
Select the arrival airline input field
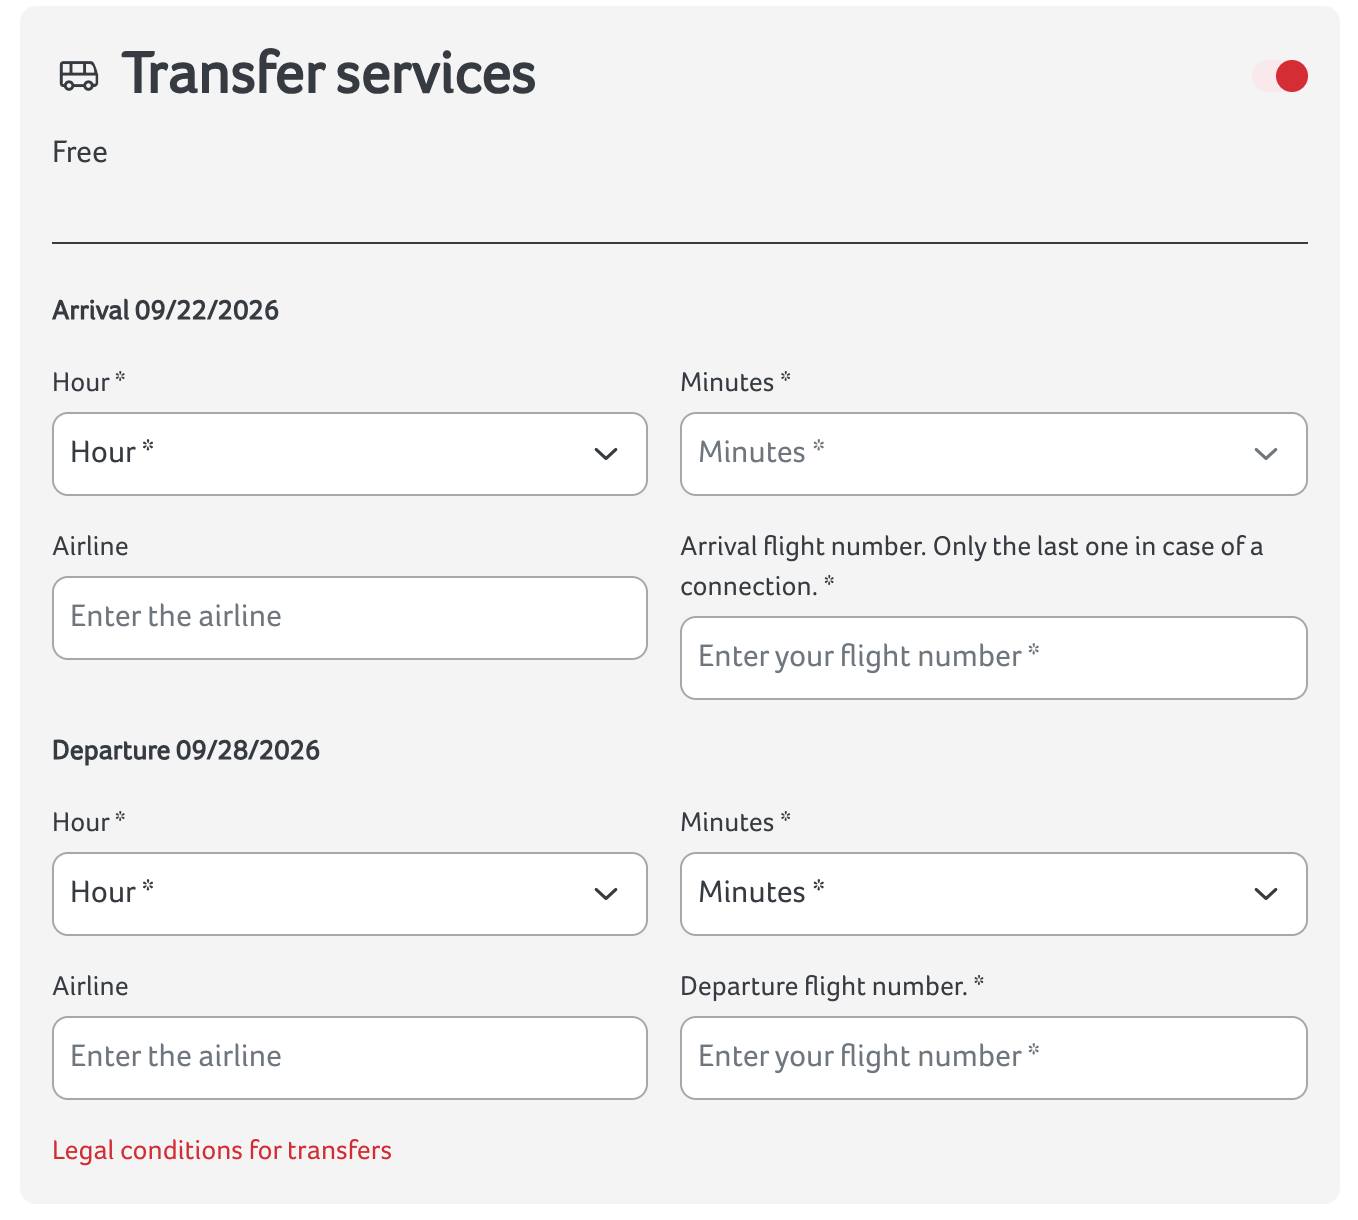[349, 617]
